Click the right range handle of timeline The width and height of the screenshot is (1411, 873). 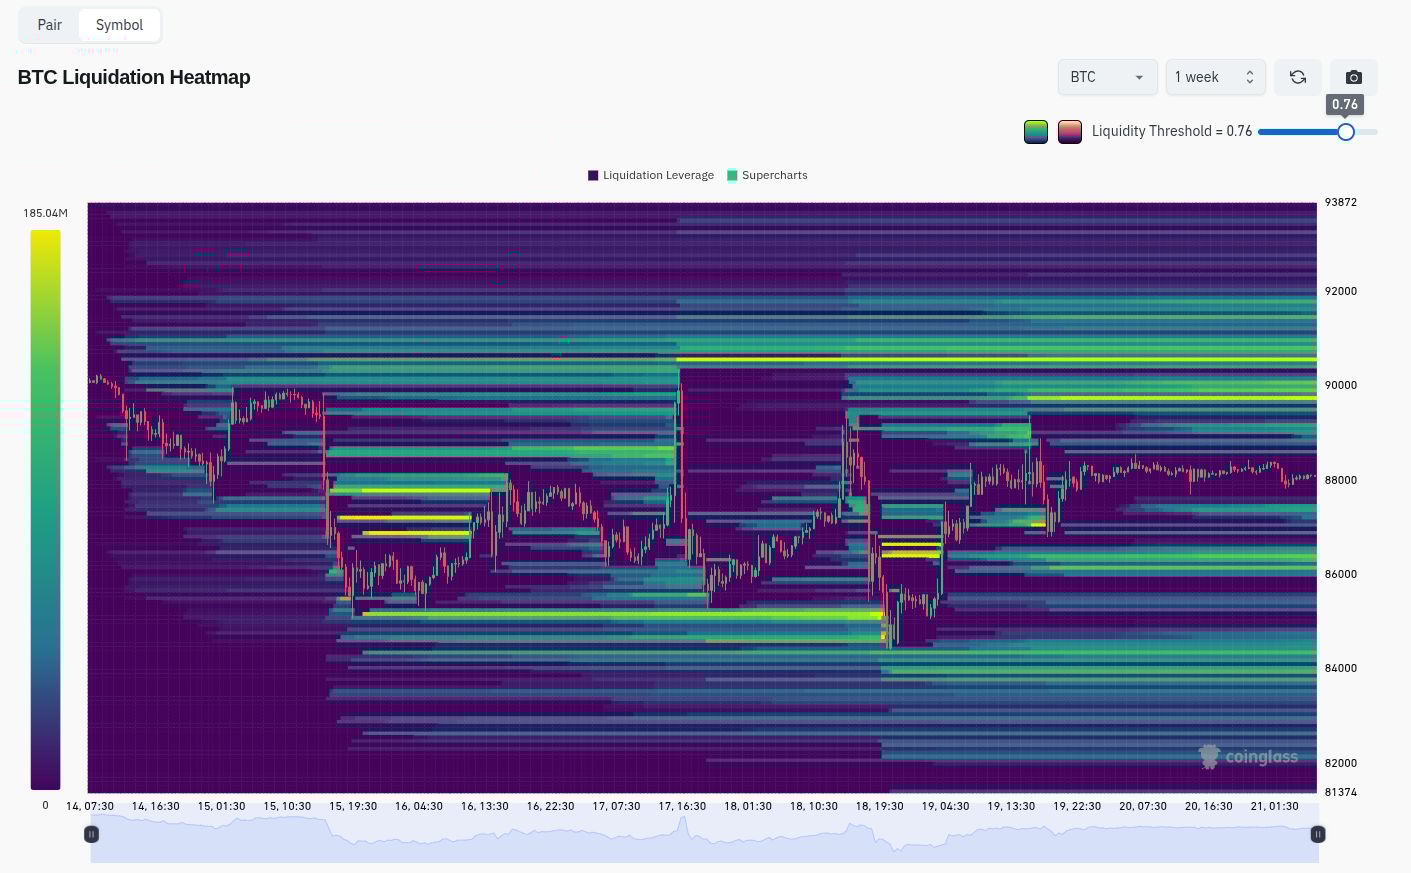(x=1317, y=834)
